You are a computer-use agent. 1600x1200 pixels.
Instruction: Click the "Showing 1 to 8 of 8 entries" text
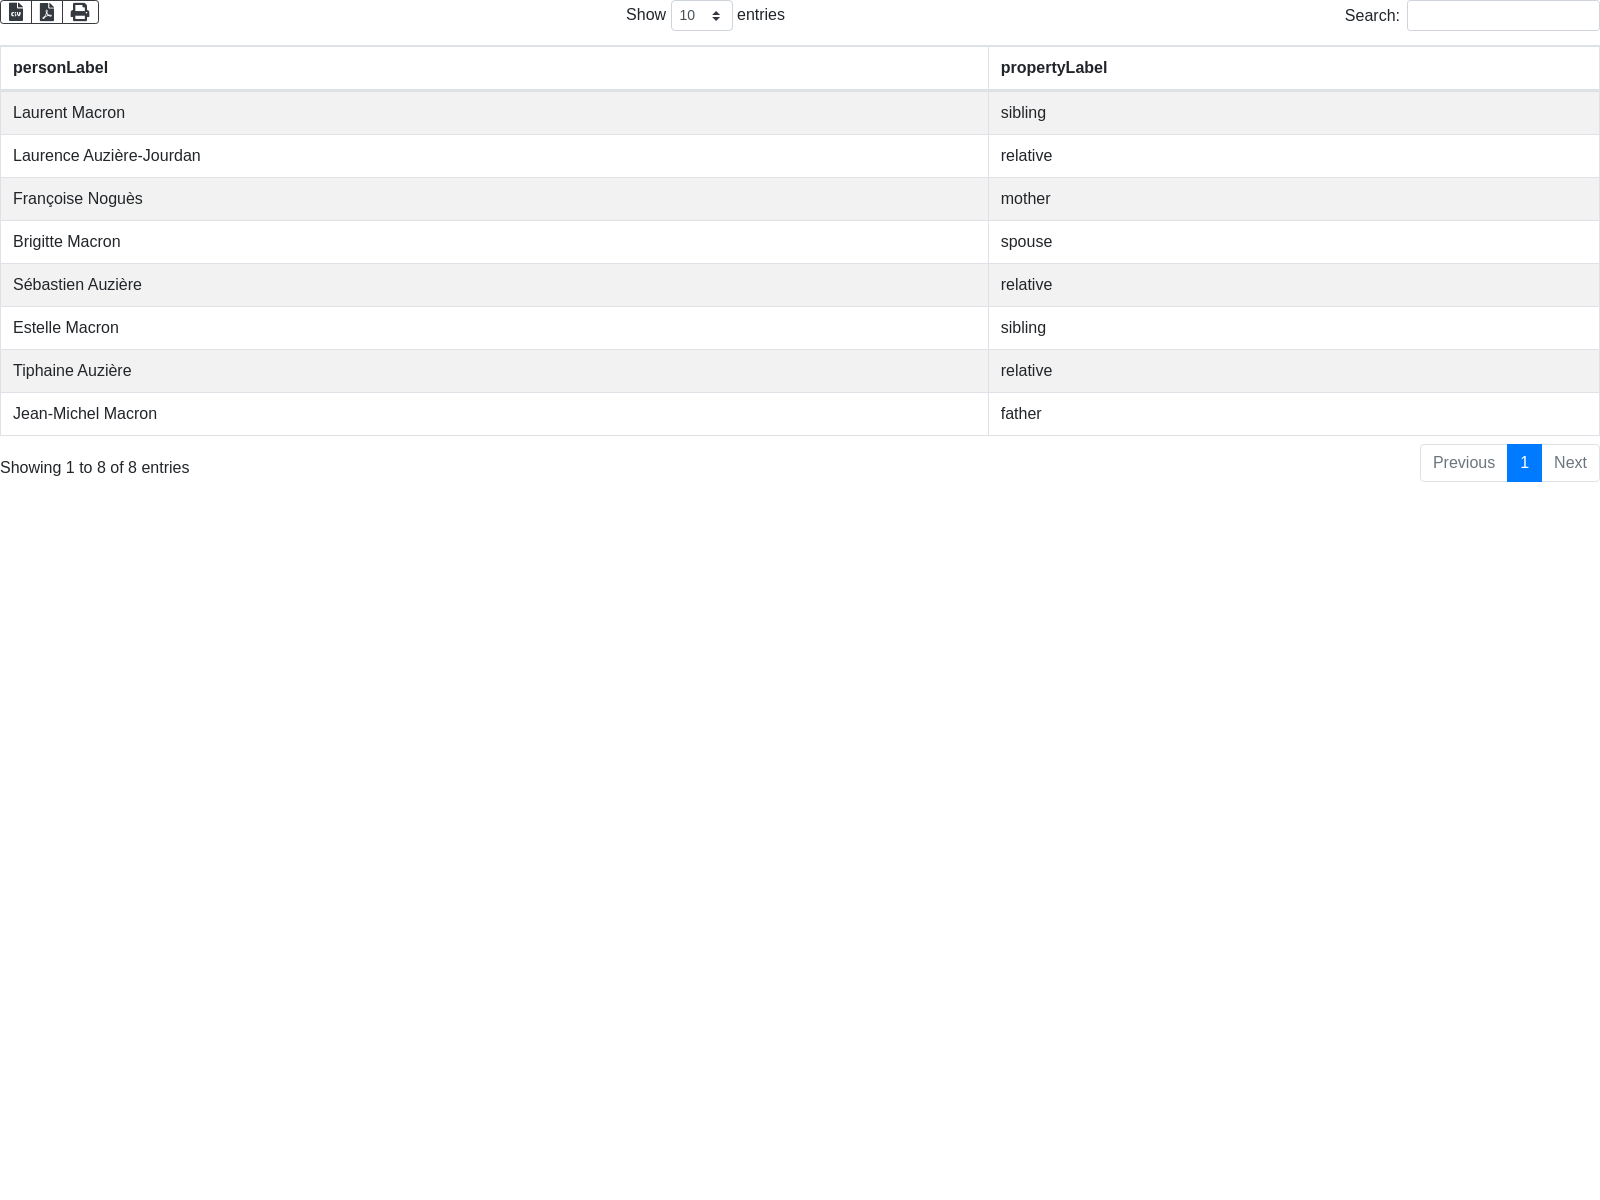(x=94, y=468)
